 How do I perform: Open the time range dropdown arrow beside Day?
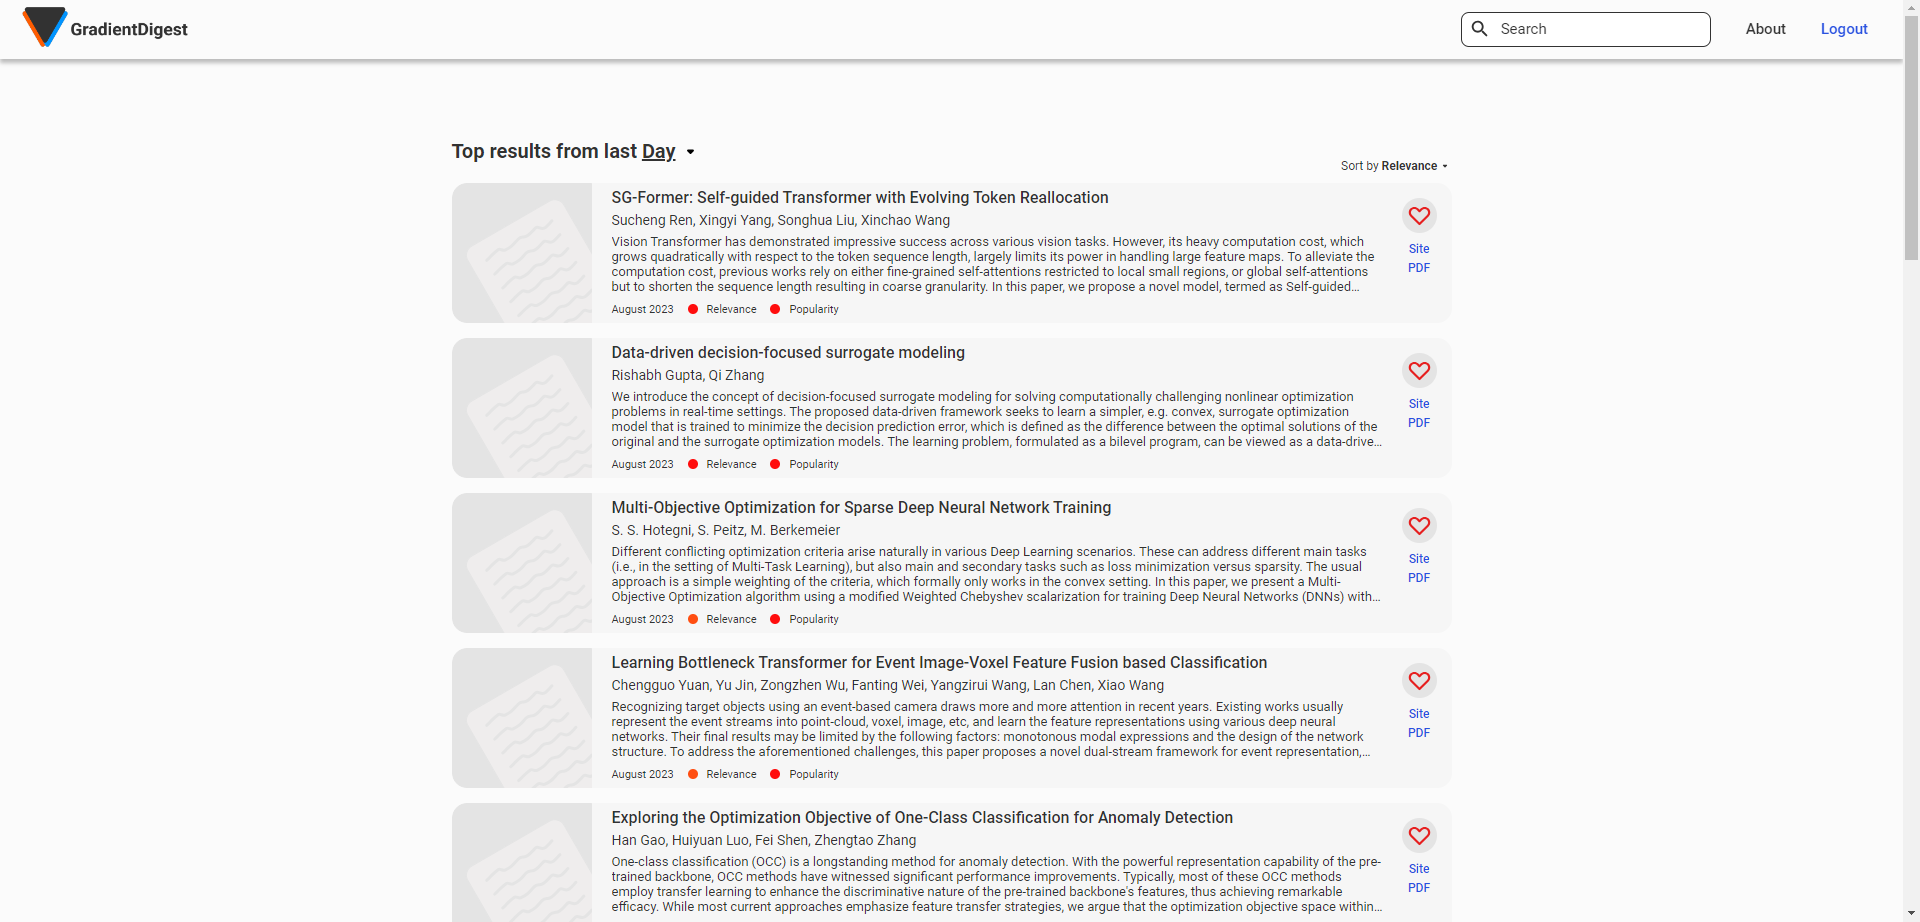690,152
